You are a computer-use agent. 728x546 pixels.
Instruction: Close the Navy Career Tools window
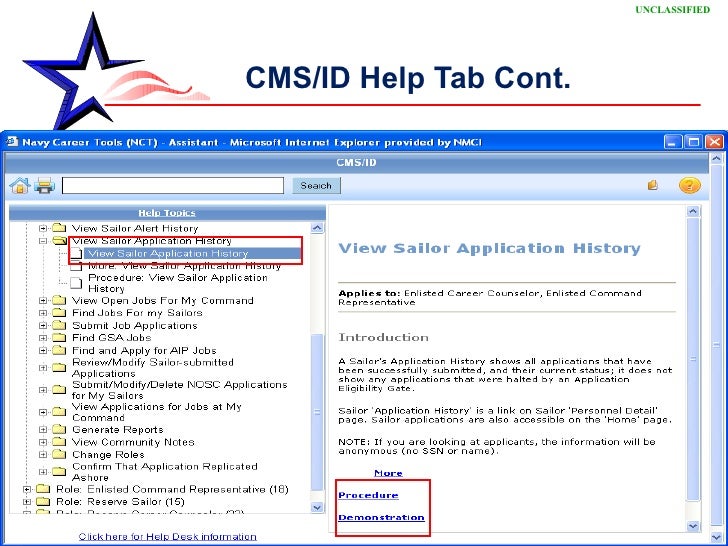pos(715,142)
